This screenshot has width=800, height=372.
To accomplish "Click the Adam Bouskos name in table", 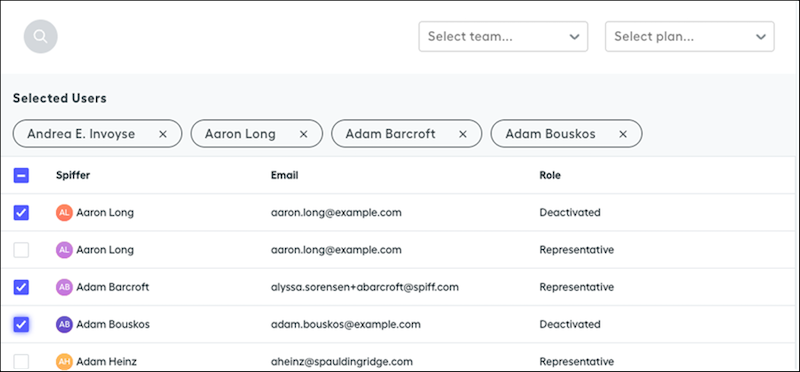I will [x=113, y=325].
